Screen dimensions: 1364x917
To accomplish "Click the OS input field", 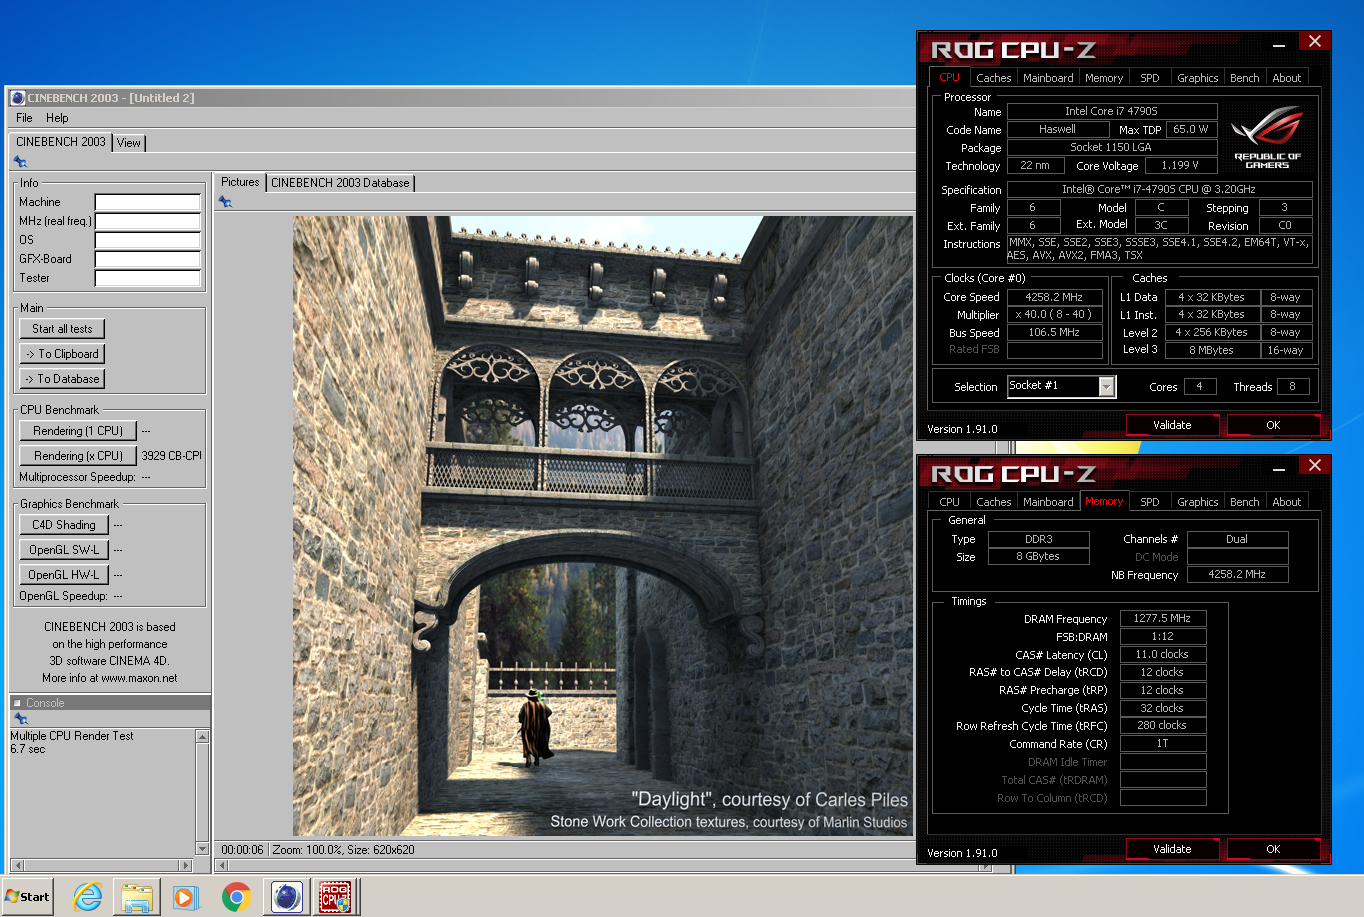I will (148, 240).
